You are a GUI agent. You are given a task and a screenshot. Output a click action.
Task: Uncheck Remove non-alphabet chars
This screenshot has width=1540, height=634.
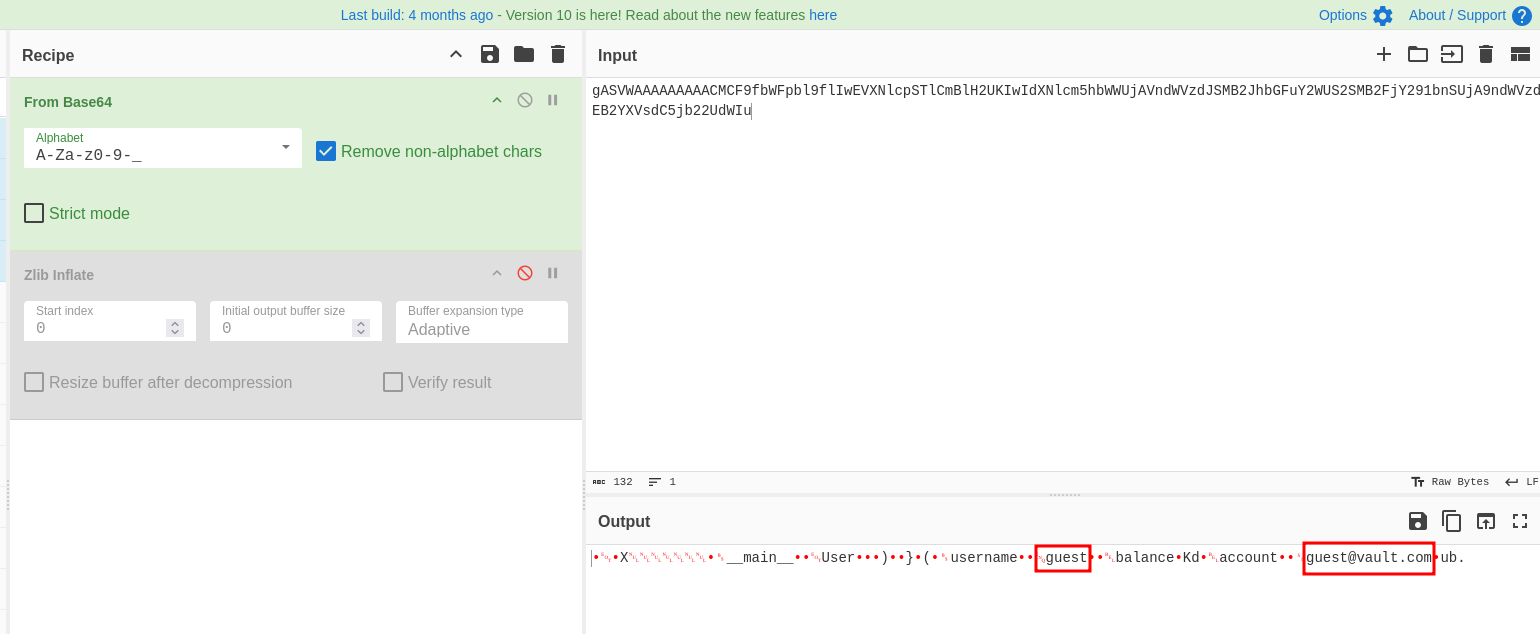[x=326, y=151]
